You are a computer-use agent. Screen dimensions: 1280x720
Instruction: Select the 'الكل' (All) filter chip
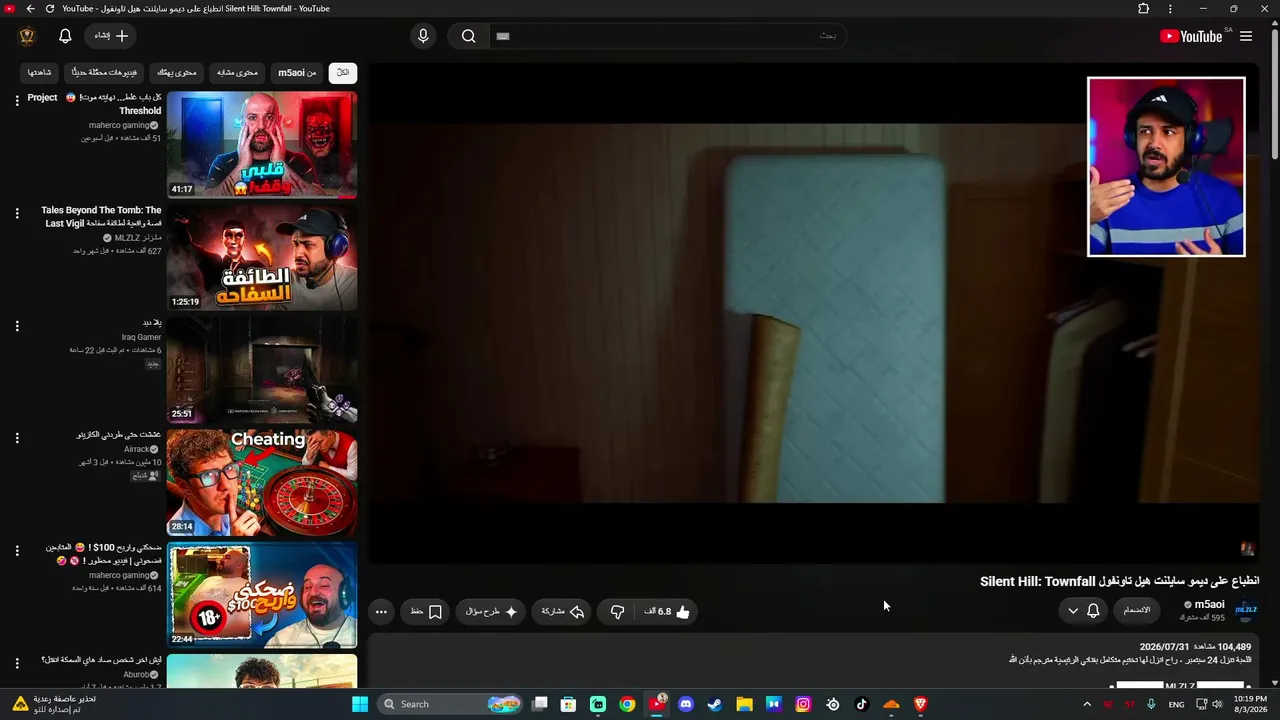coord(342,73)
